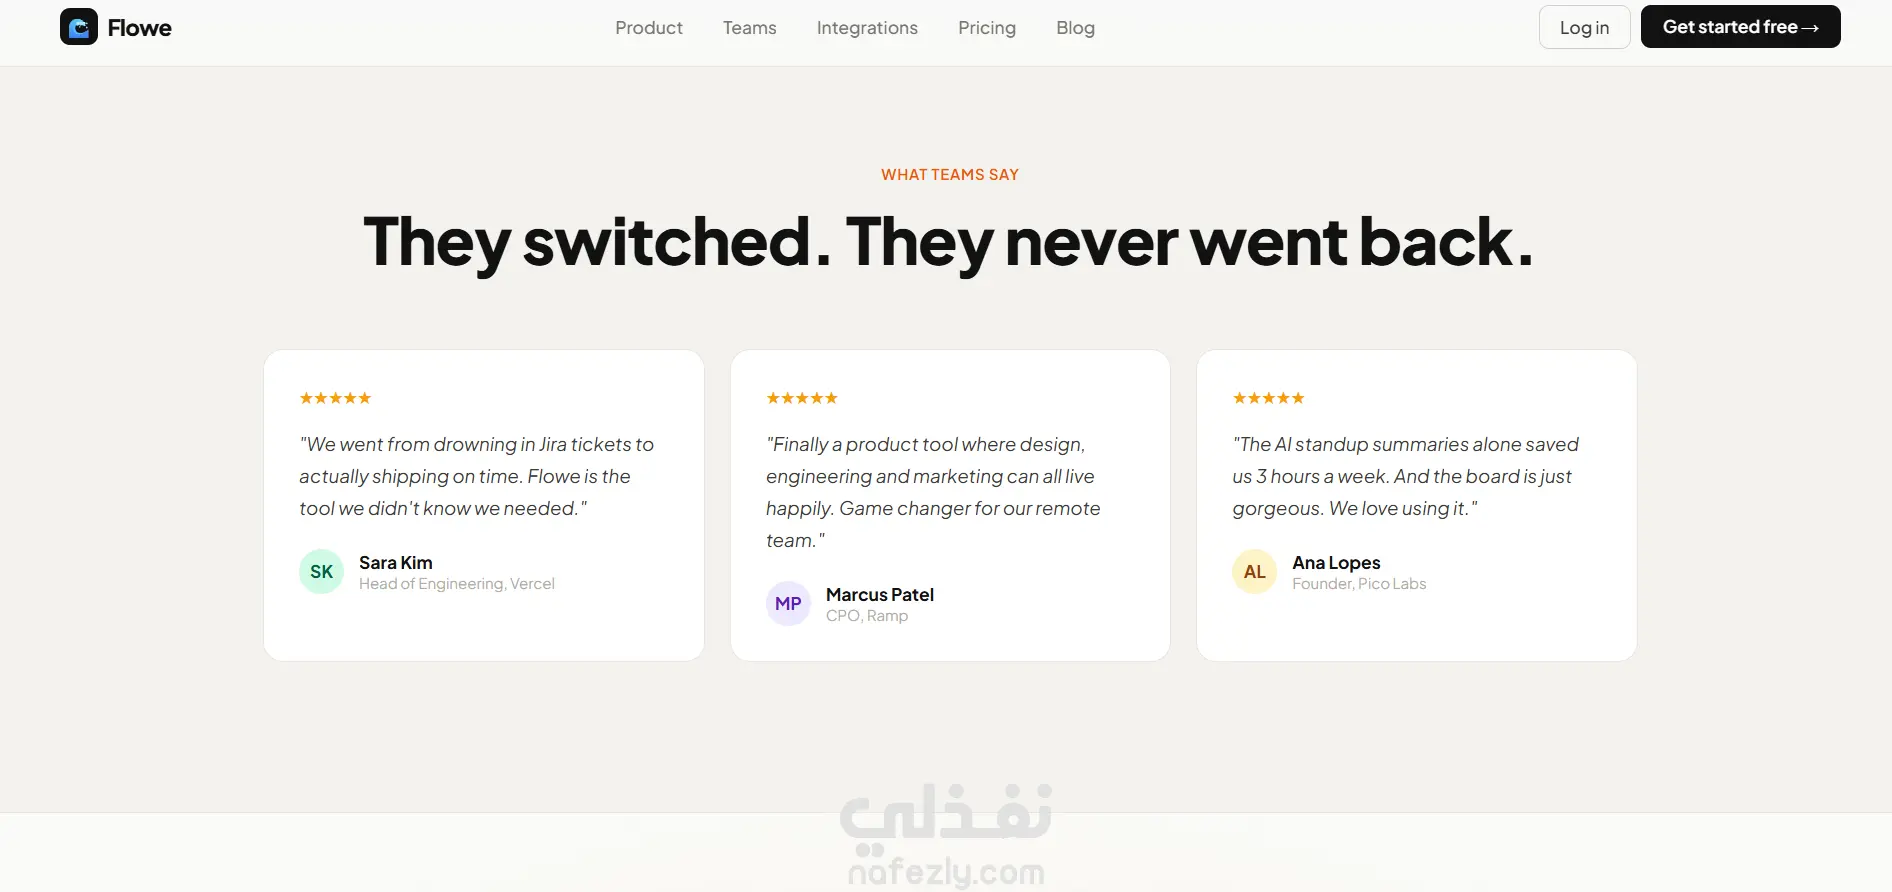
Task: Click the star rating on Sara Kim's review
Action: click(x=335, y=398)
